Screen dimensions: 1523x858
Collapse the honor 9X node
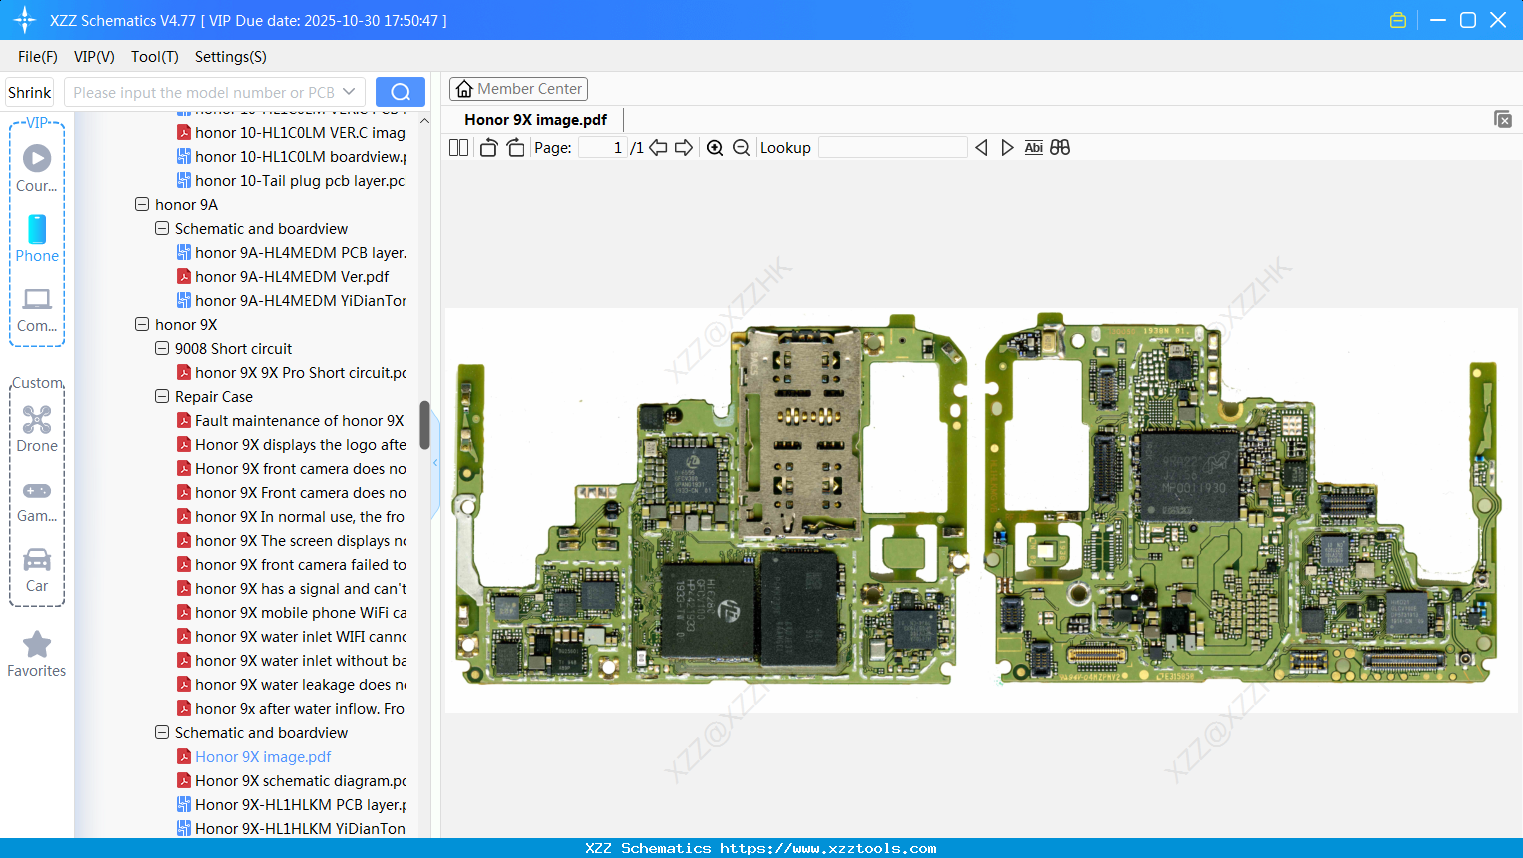[x=142, y=324]
